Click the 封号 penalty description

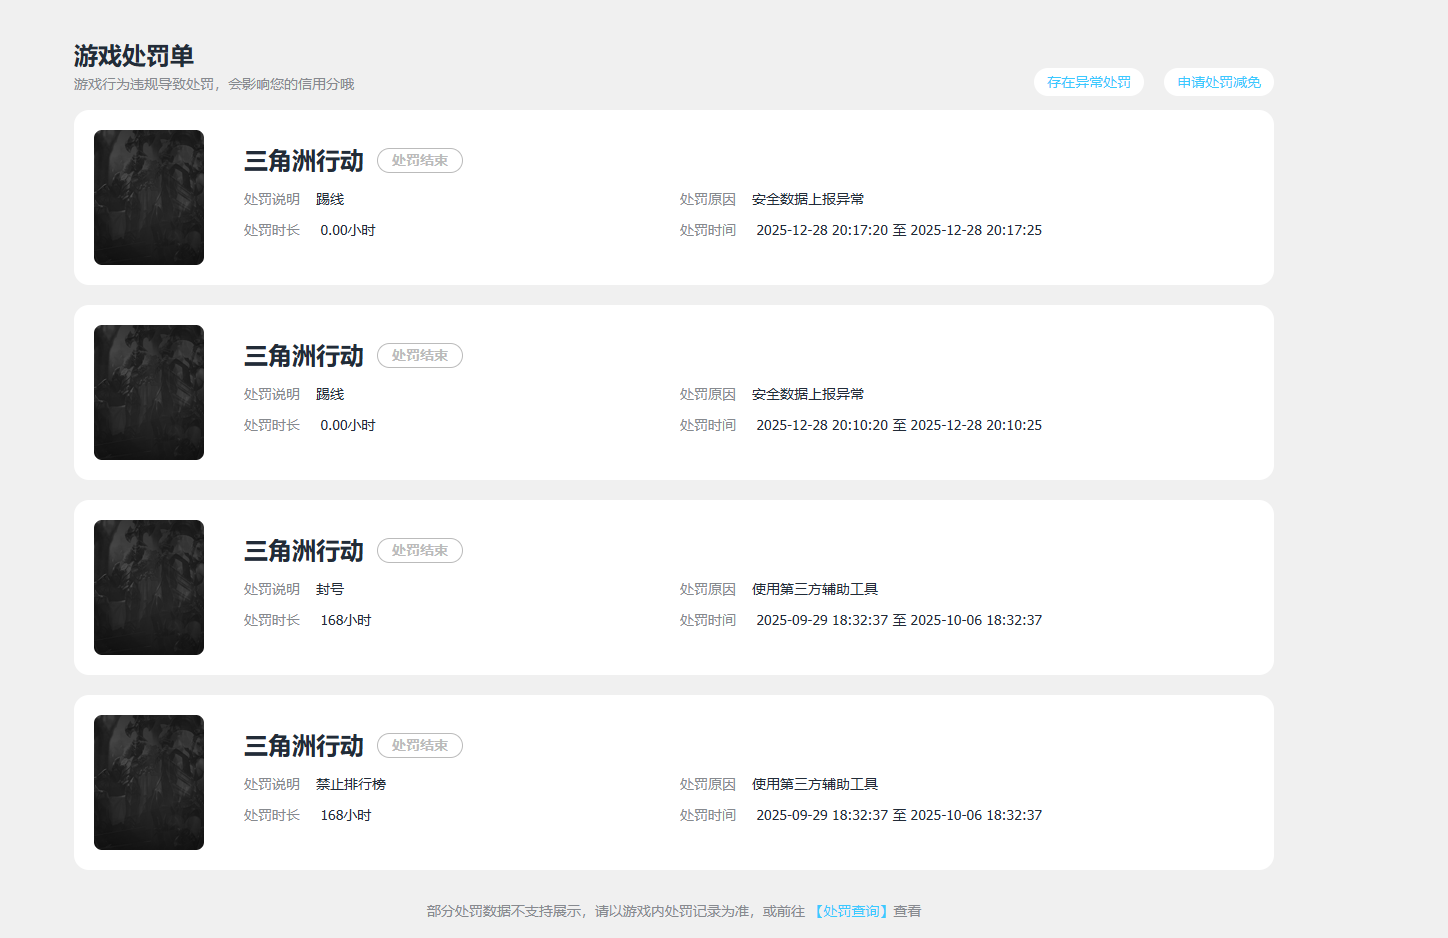[330, 589]
